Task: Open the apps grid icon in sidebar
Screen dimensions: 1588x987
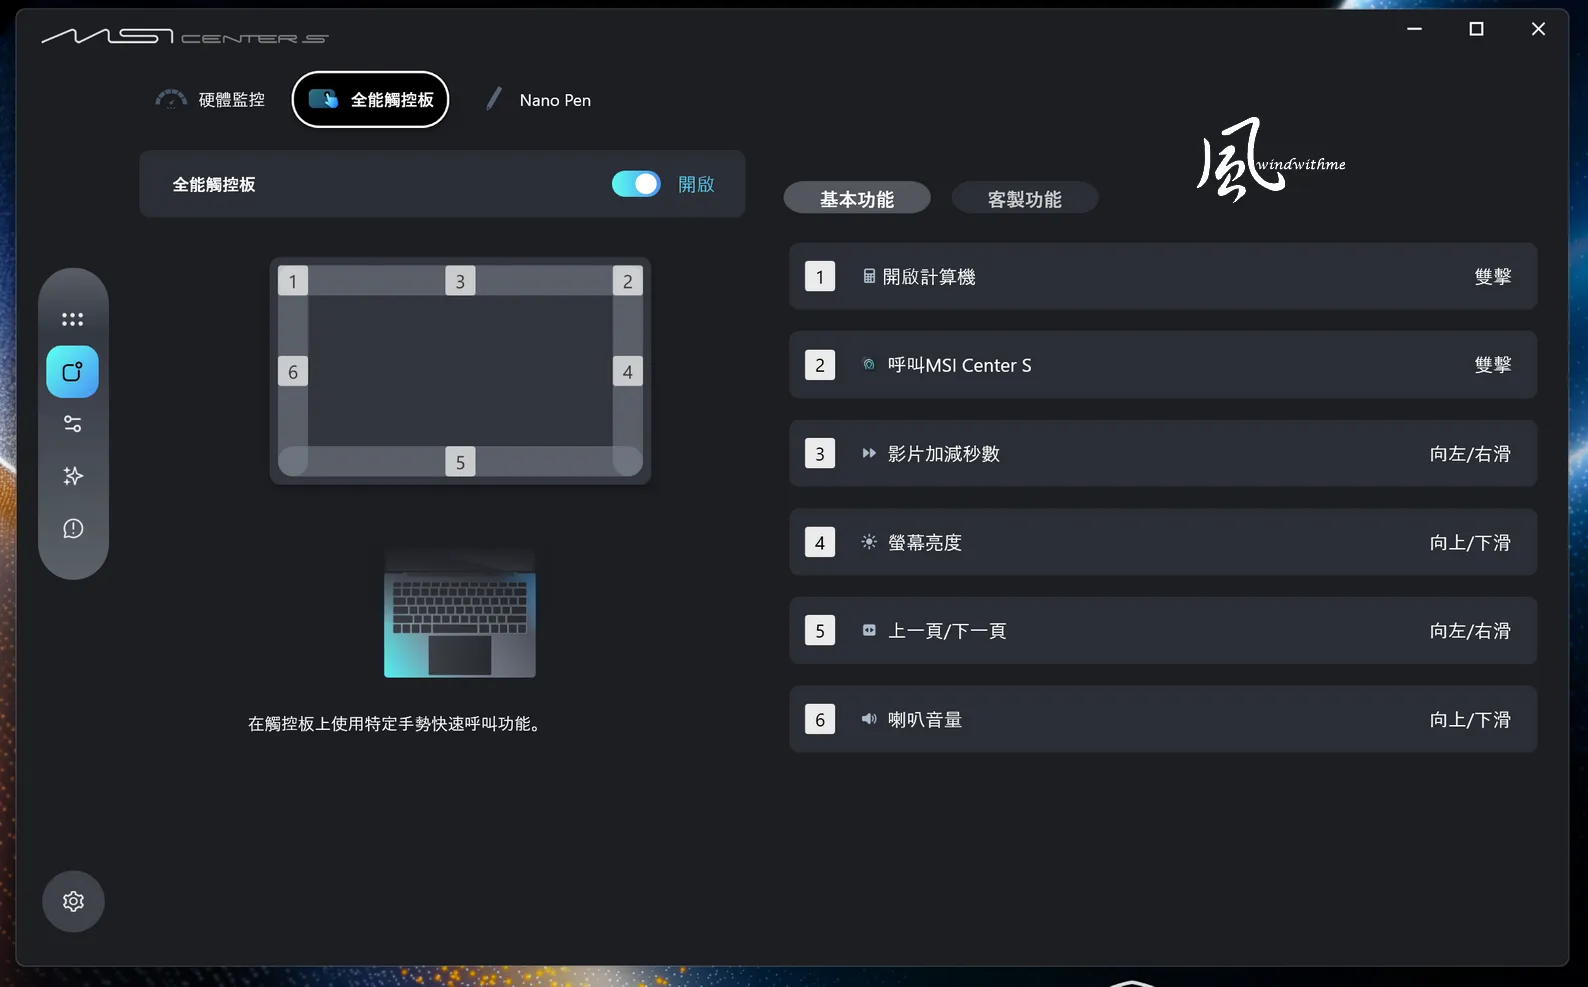Action: (x=73, y=320)
